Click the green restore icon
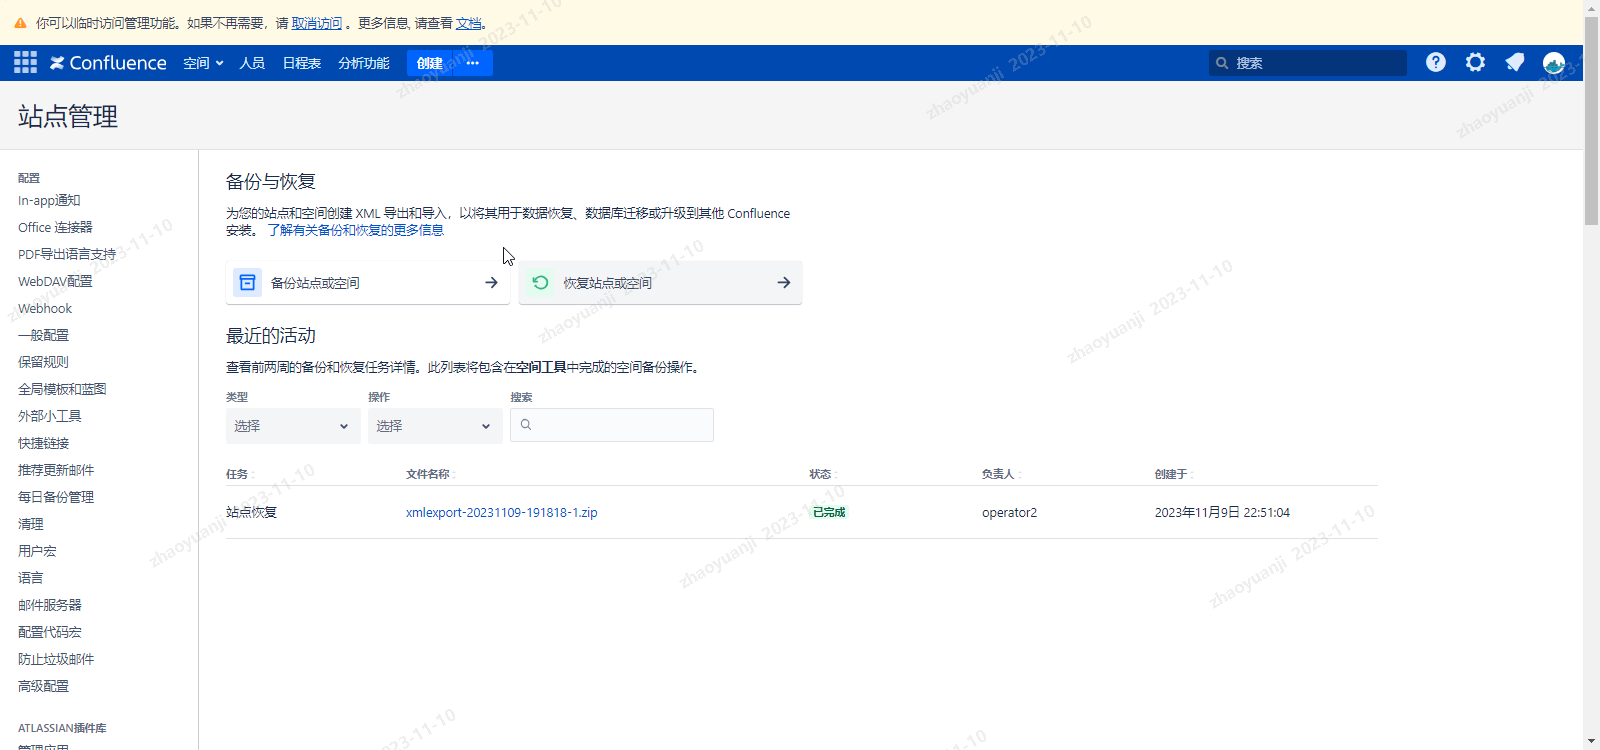This screenshot has width=1600, height=750. (540, 283)
